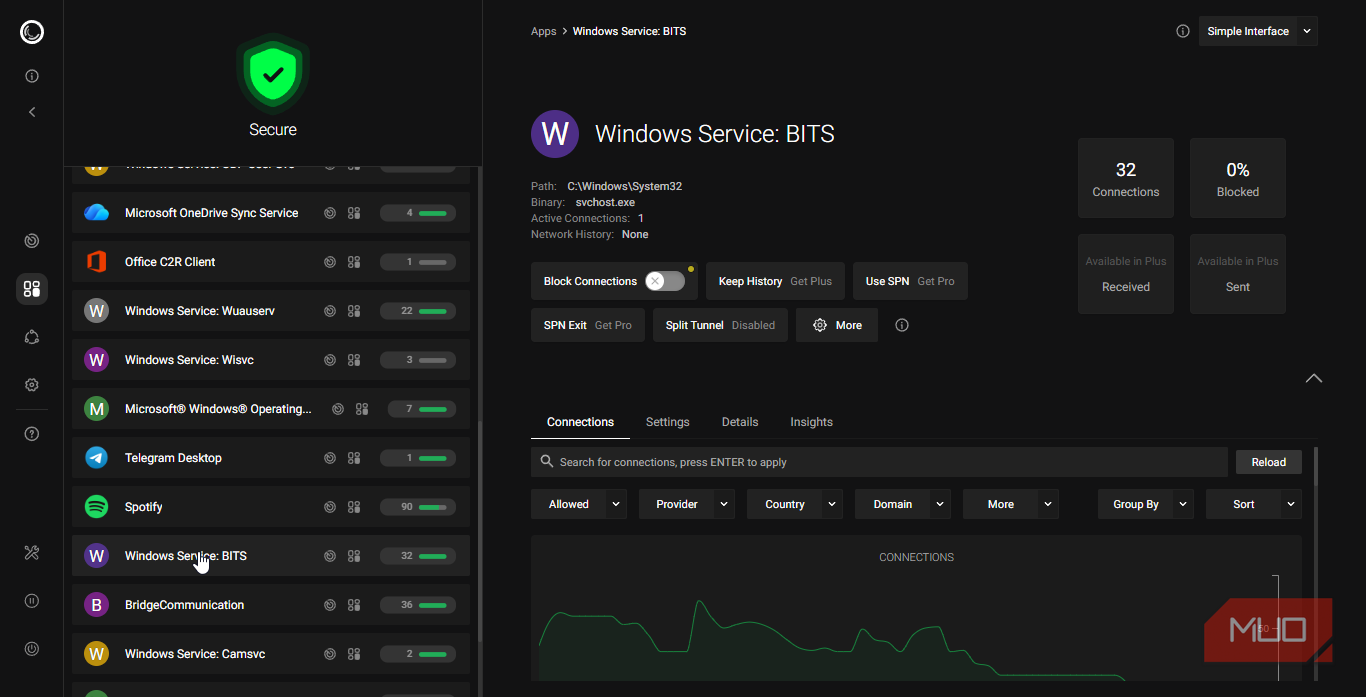Click the Wuauserv connection bar showing 22
The width and height of the screenshot is (1366, 697).
418,311
